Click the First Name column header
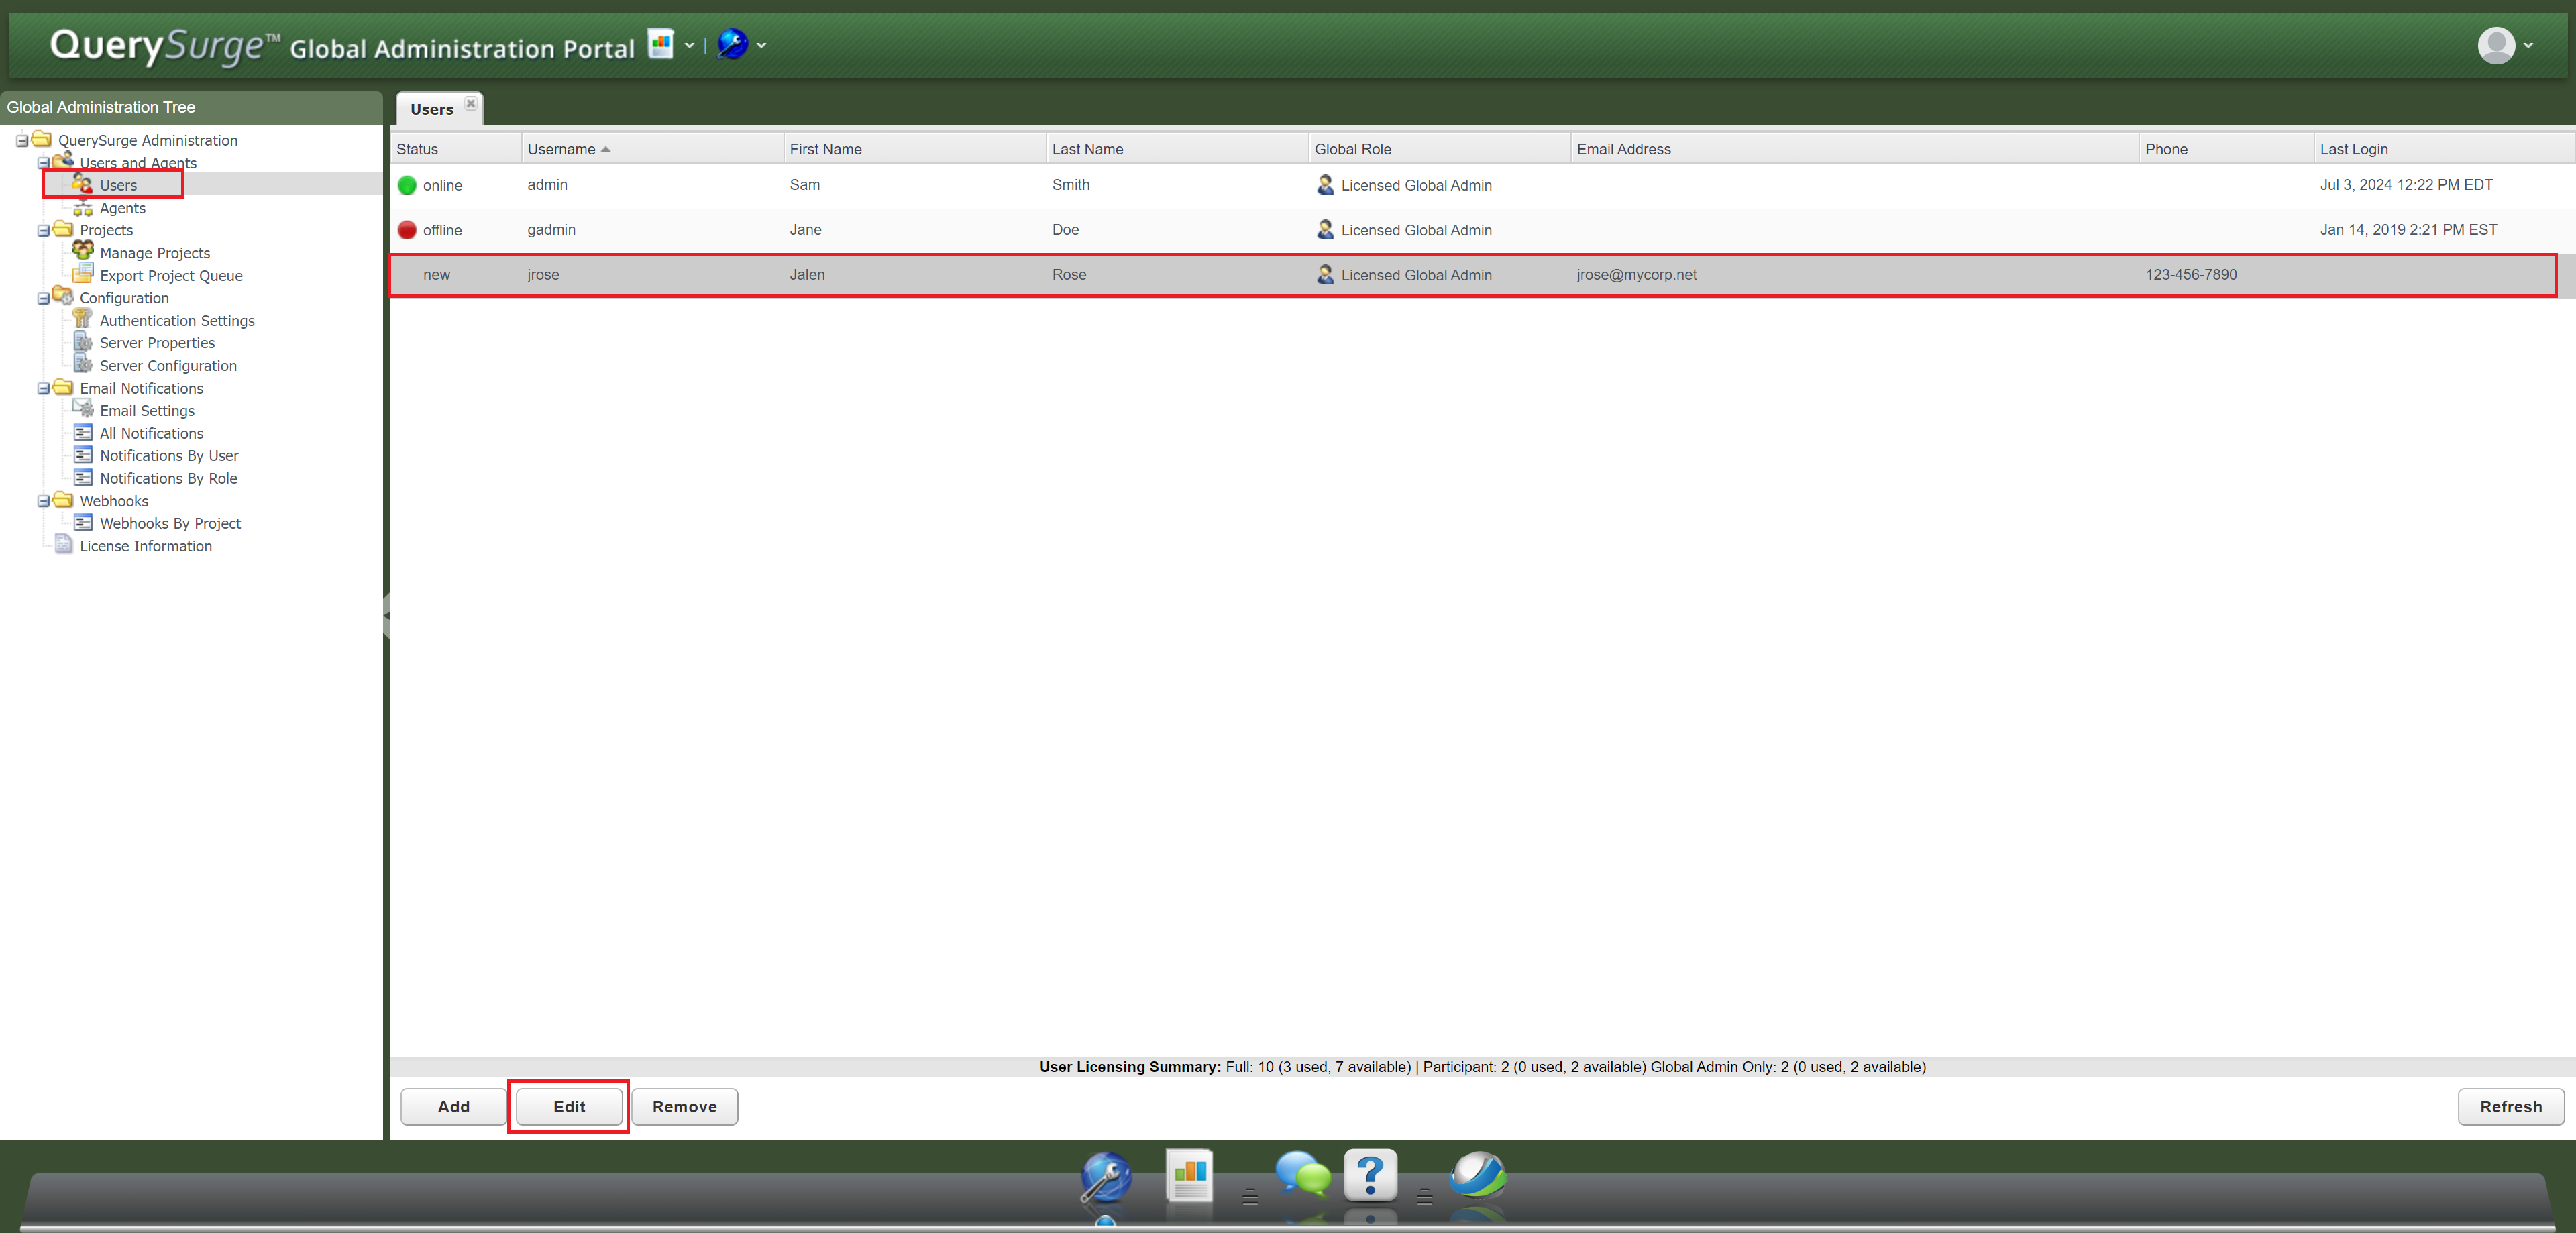The height and width of the screenshot is (1233, 2576). click(x=914, y=149)
